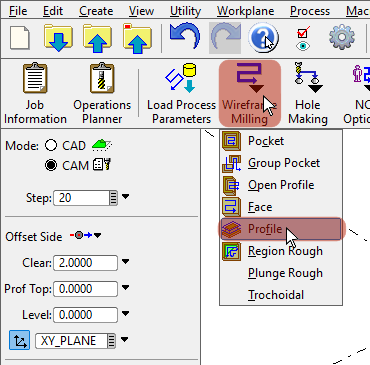Undo the last action with blue arrow
The width and height of the screenshot is (370, 365).
(x=185, y=37)
